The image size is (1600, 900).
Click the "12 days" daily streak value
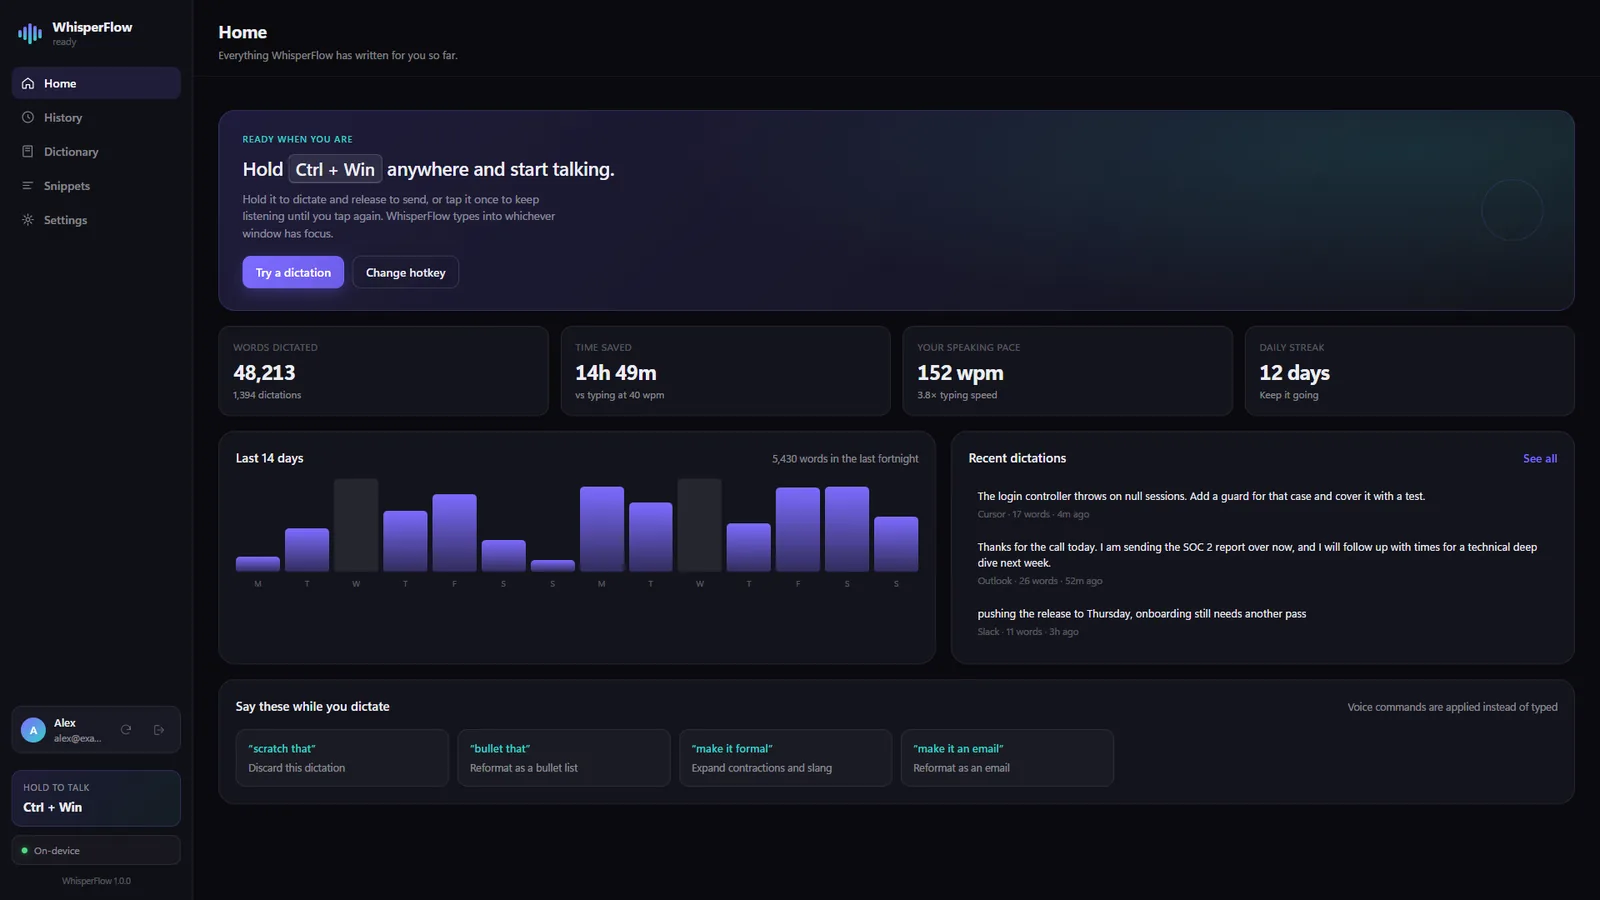1294,373
